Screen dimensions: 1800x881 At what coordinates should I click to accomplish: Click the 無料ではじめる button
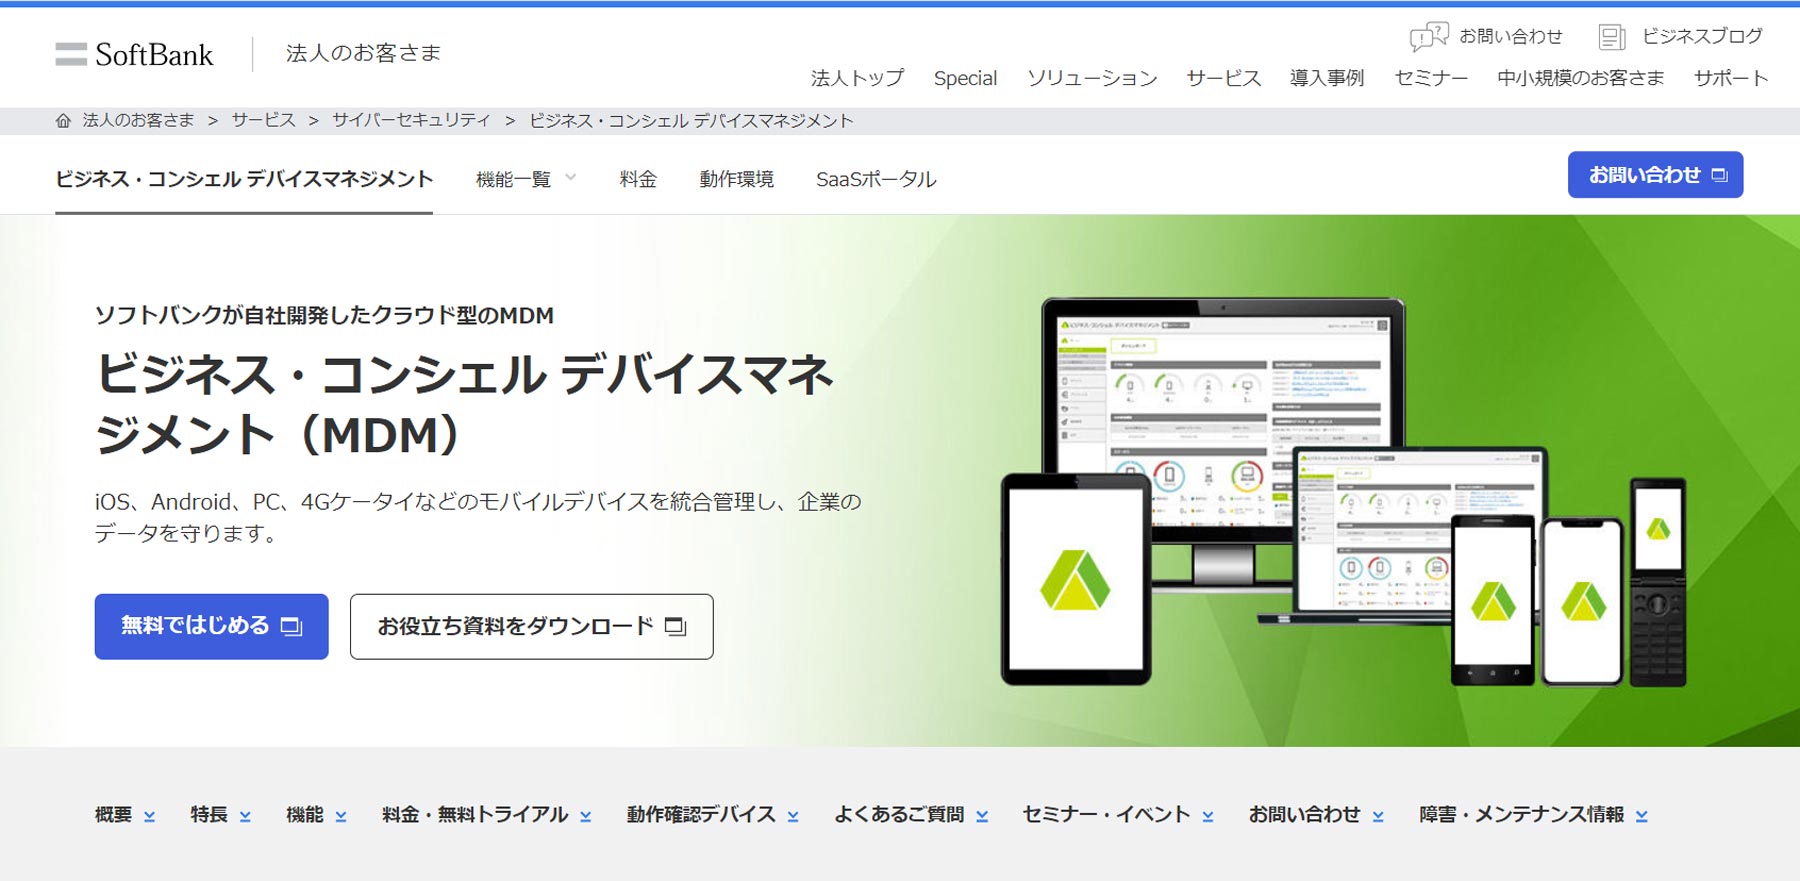pyautogui.click(x=211, y=627)
